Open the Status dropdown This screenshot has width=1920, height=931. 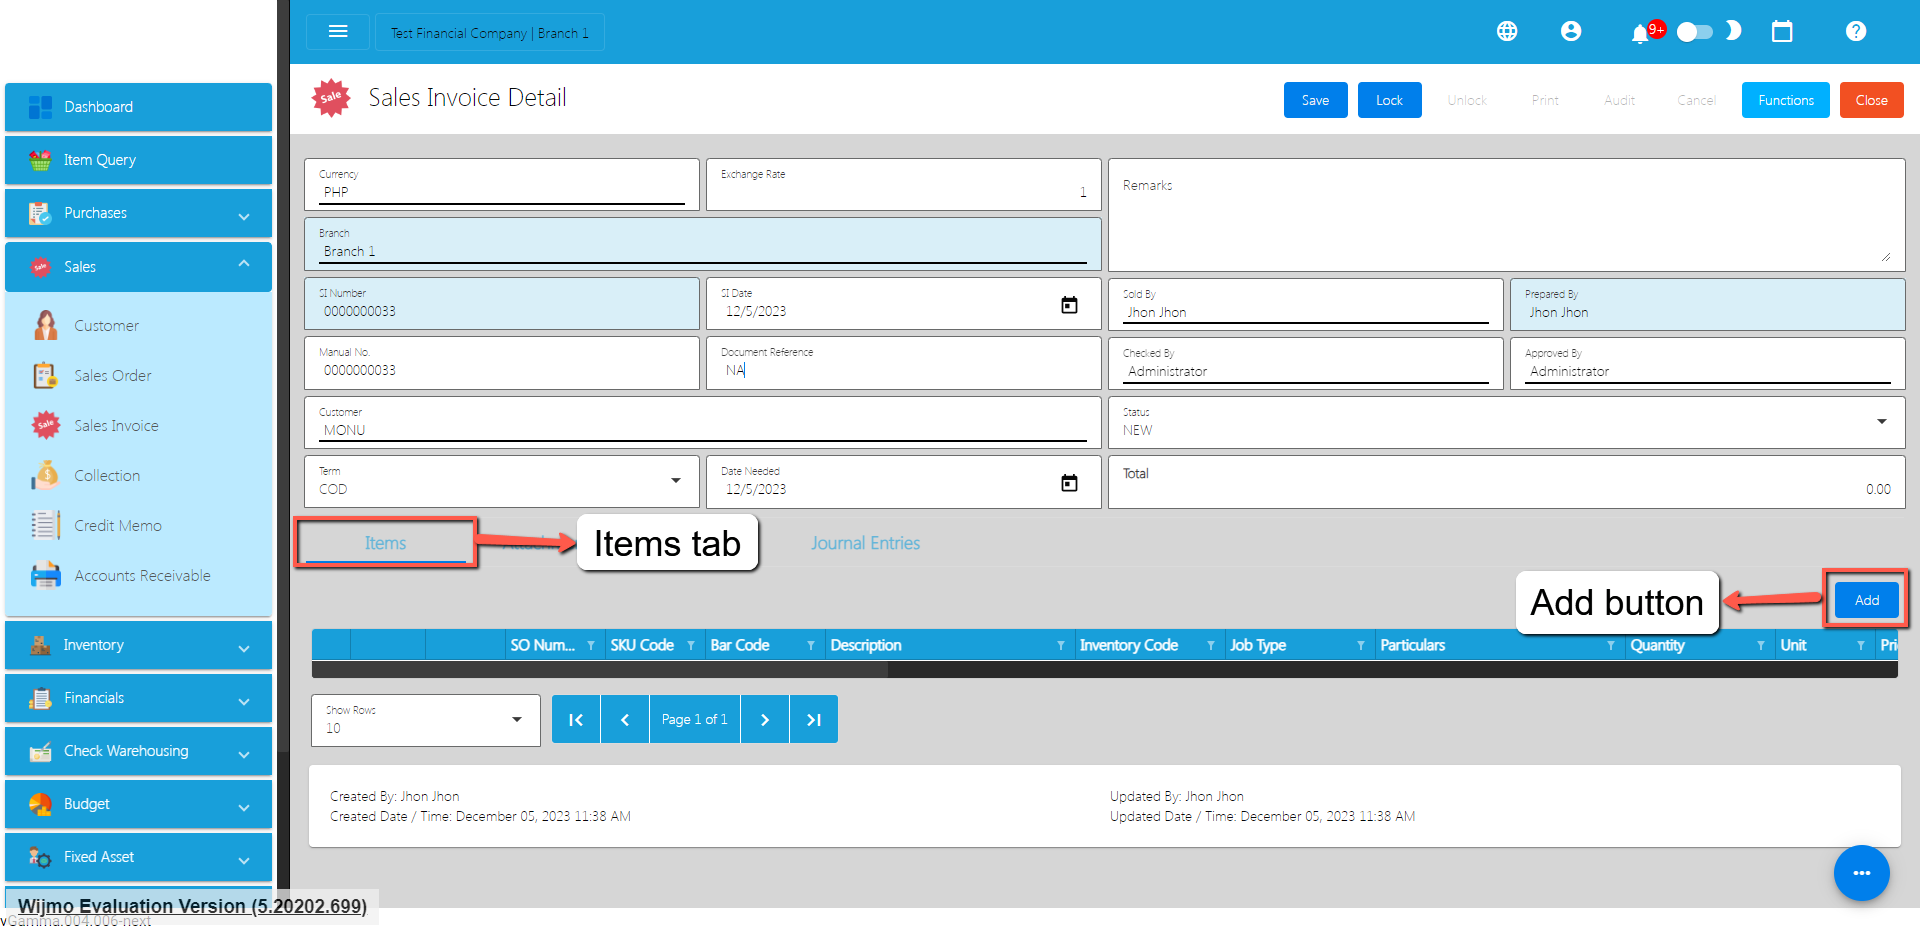click(x=1881, y=422)
